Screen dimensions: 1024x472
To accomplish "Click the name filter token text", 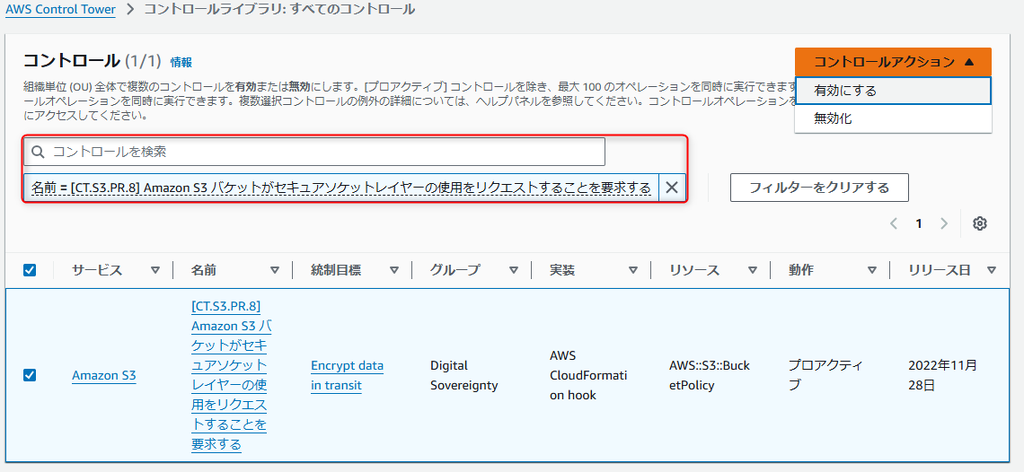I will click(341, 188).
